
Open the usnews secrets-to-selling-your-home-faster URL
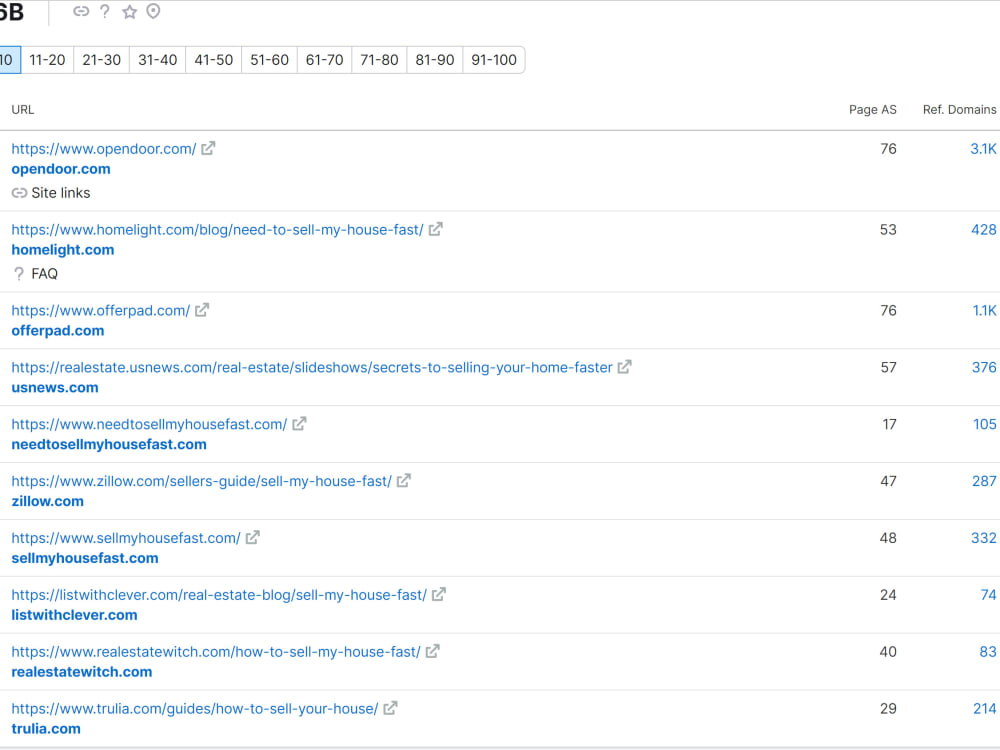(312, 367)
